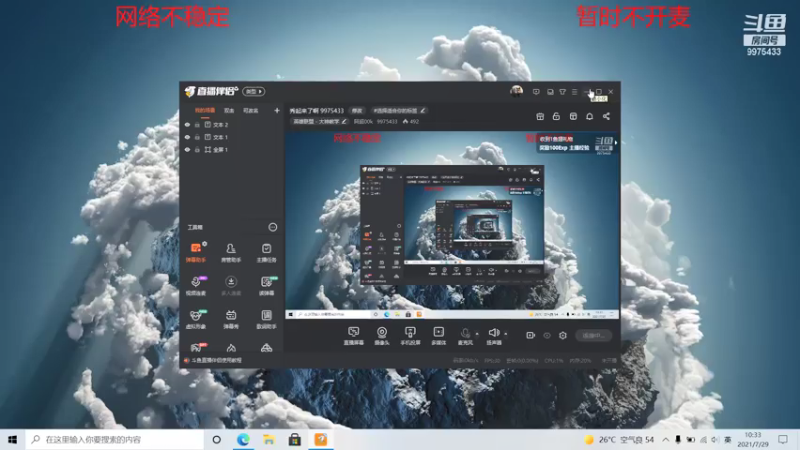Open the 弹幕助手 danmaku assistant tool
The image size is (800, 450).
click(196, 252)
